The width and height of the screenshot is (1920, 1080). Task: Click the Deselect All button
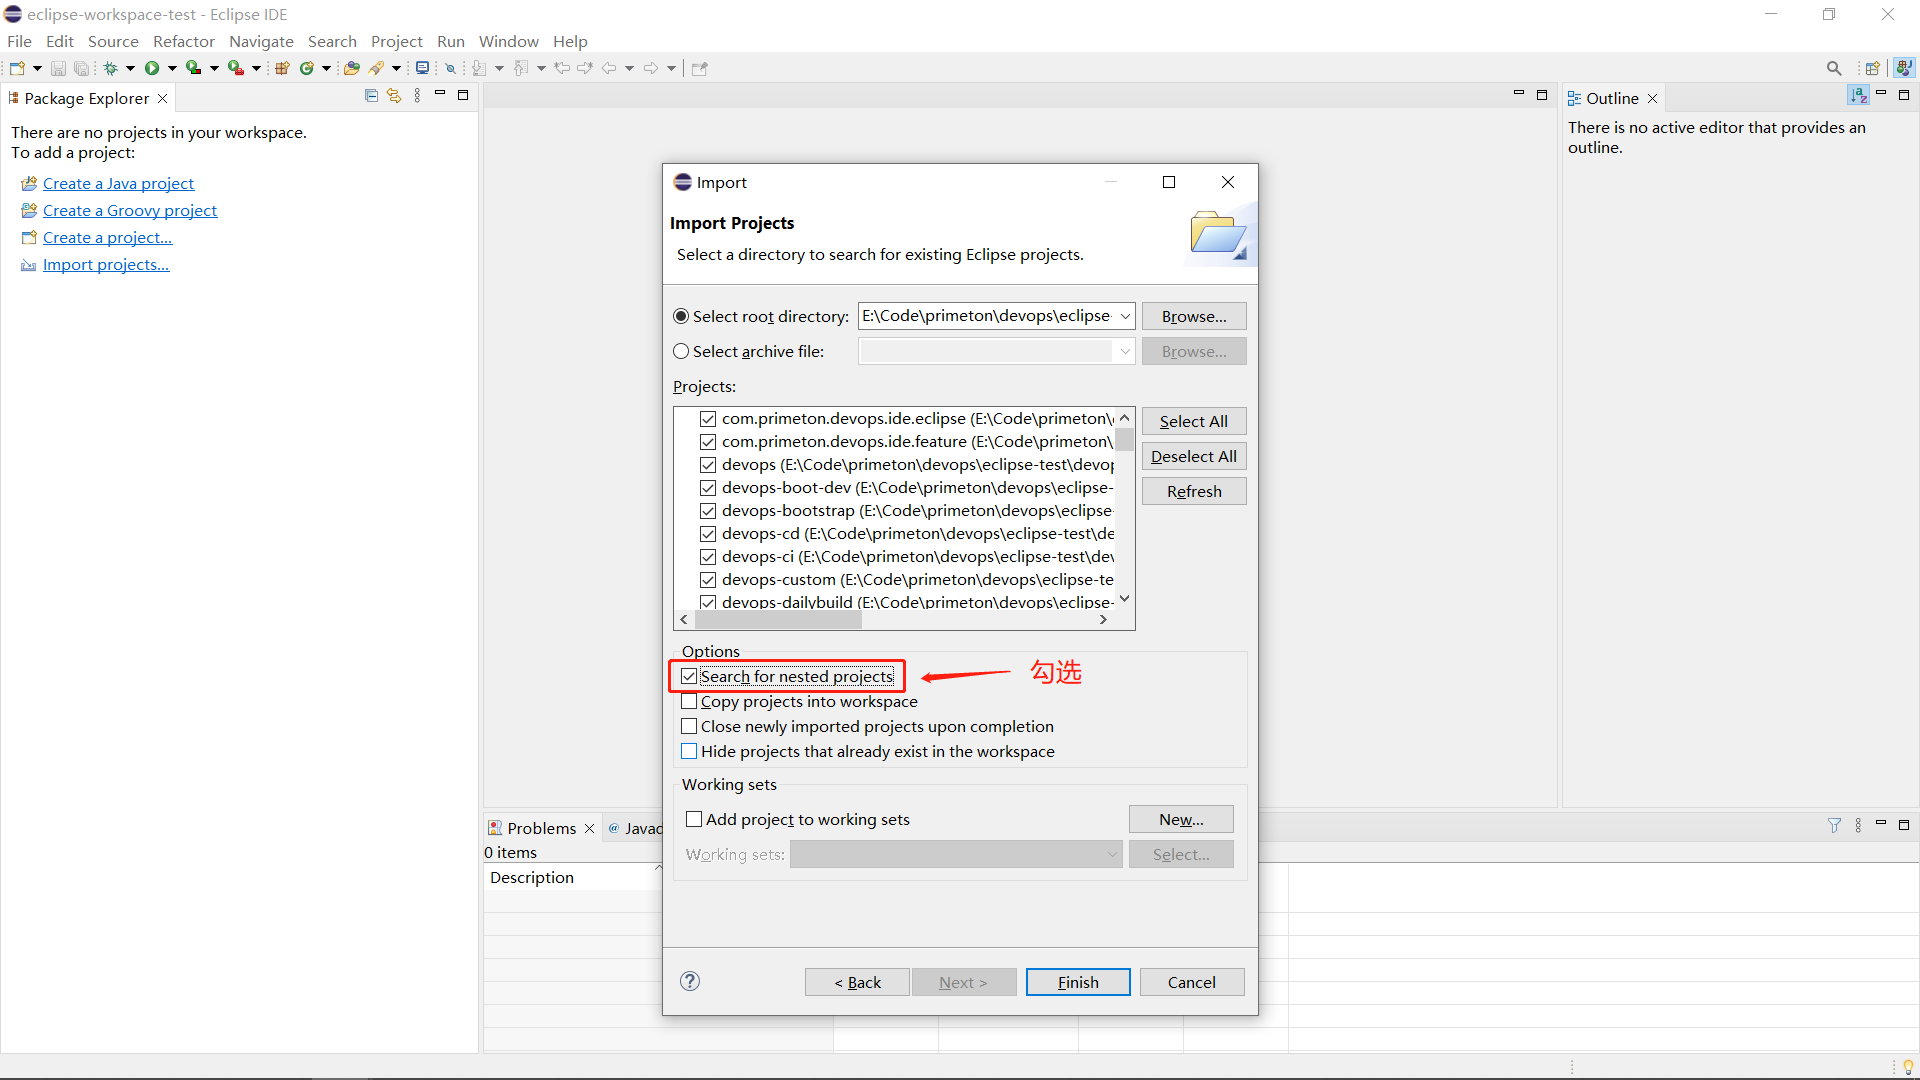1195,456
